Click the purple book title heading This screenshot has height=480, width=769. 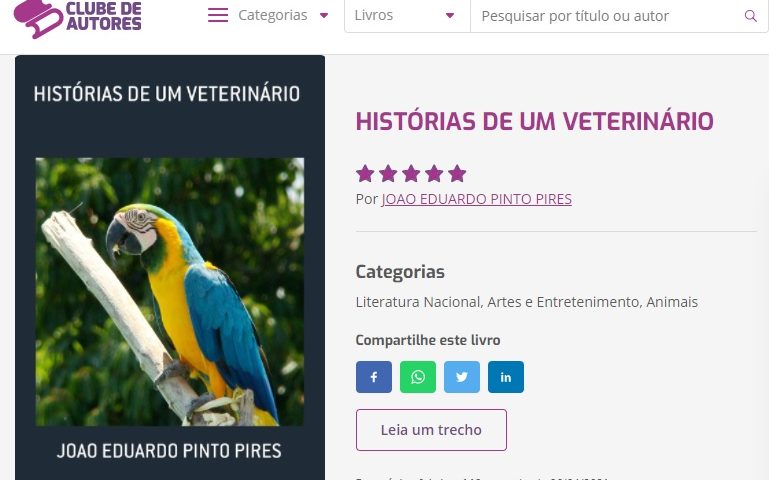(x=535, y=121)
